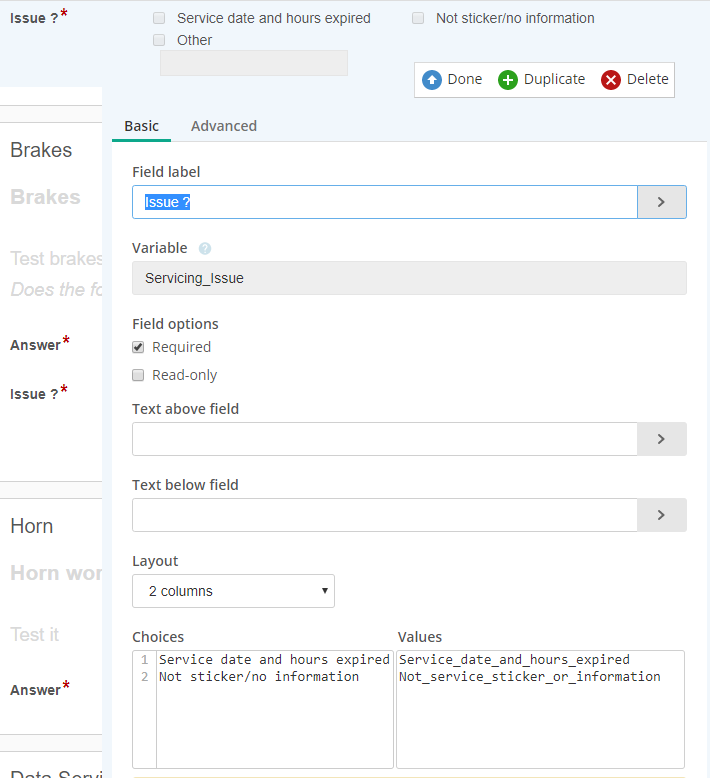Viewport: 710px width, 778px height.
Task: Open the Layout columns dropdown
Action: tap(233, 591)
